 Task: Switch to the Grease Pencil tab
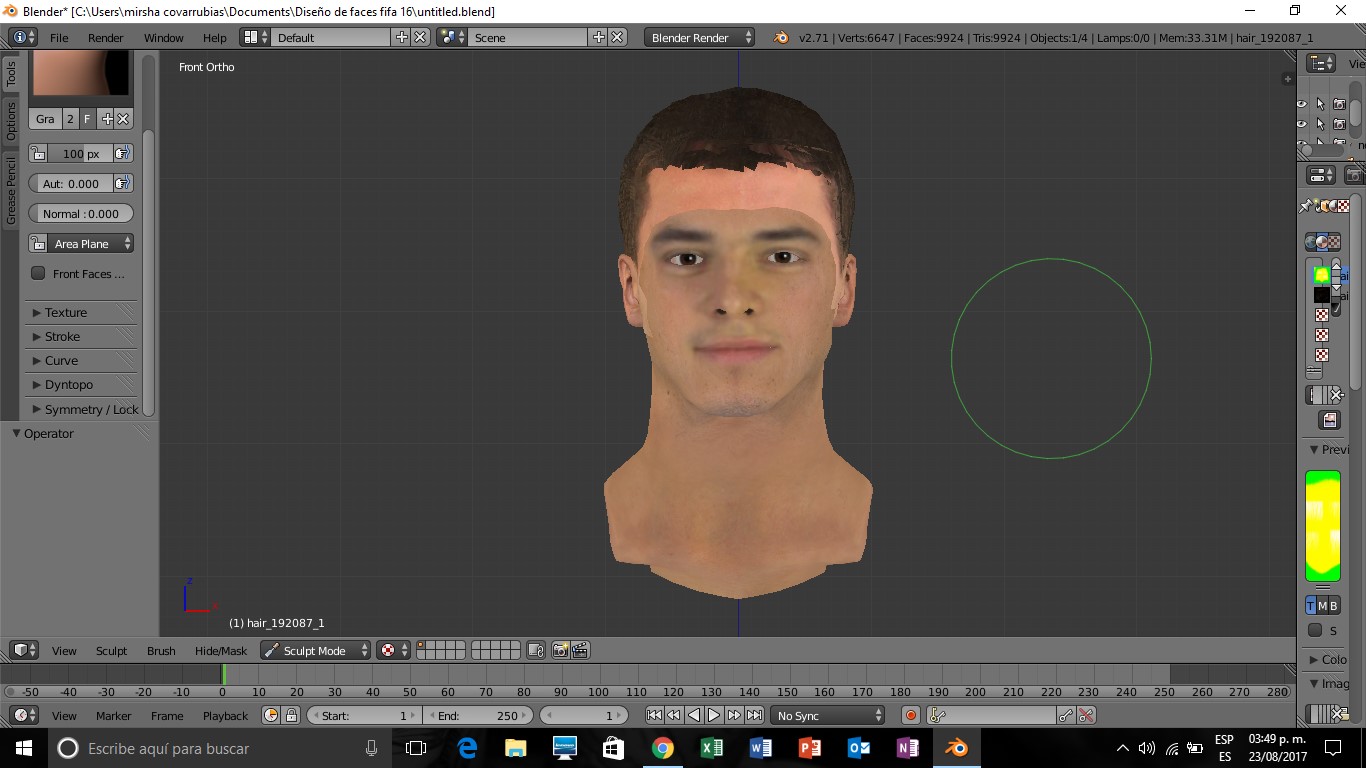[11, 190]
